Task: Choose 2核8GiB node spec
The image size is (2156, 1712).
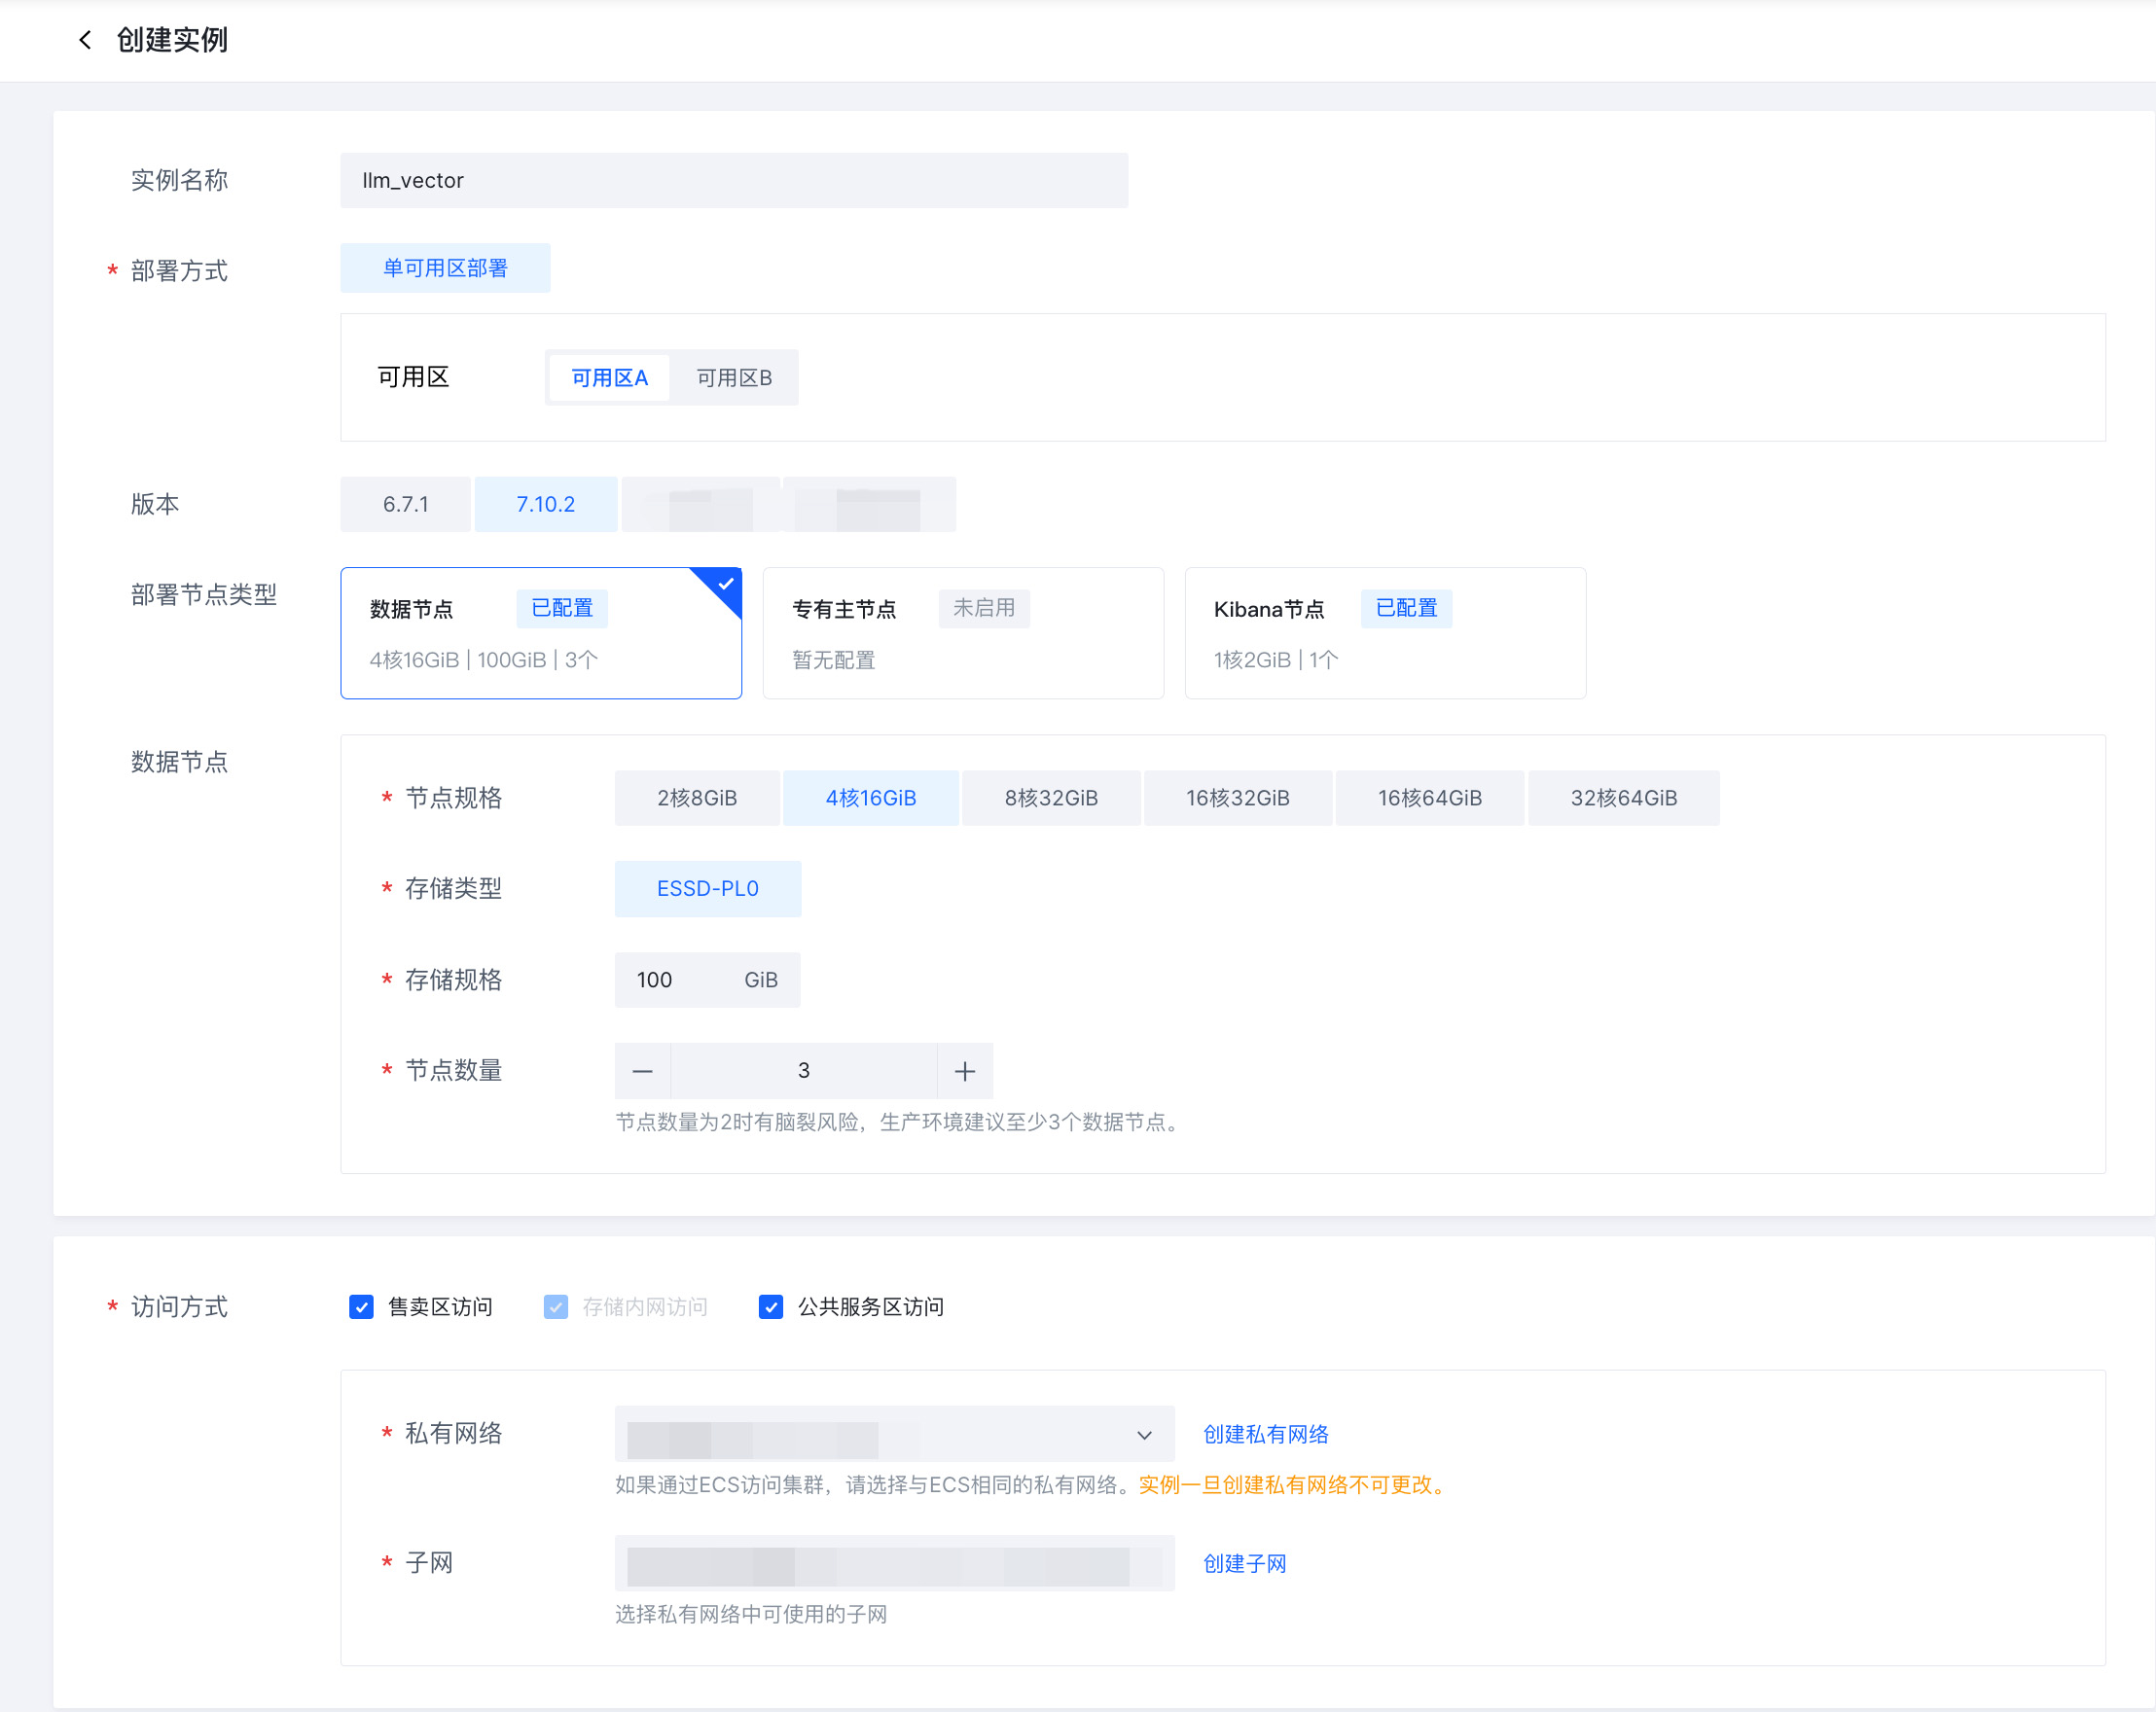Action: coord(697,798)
